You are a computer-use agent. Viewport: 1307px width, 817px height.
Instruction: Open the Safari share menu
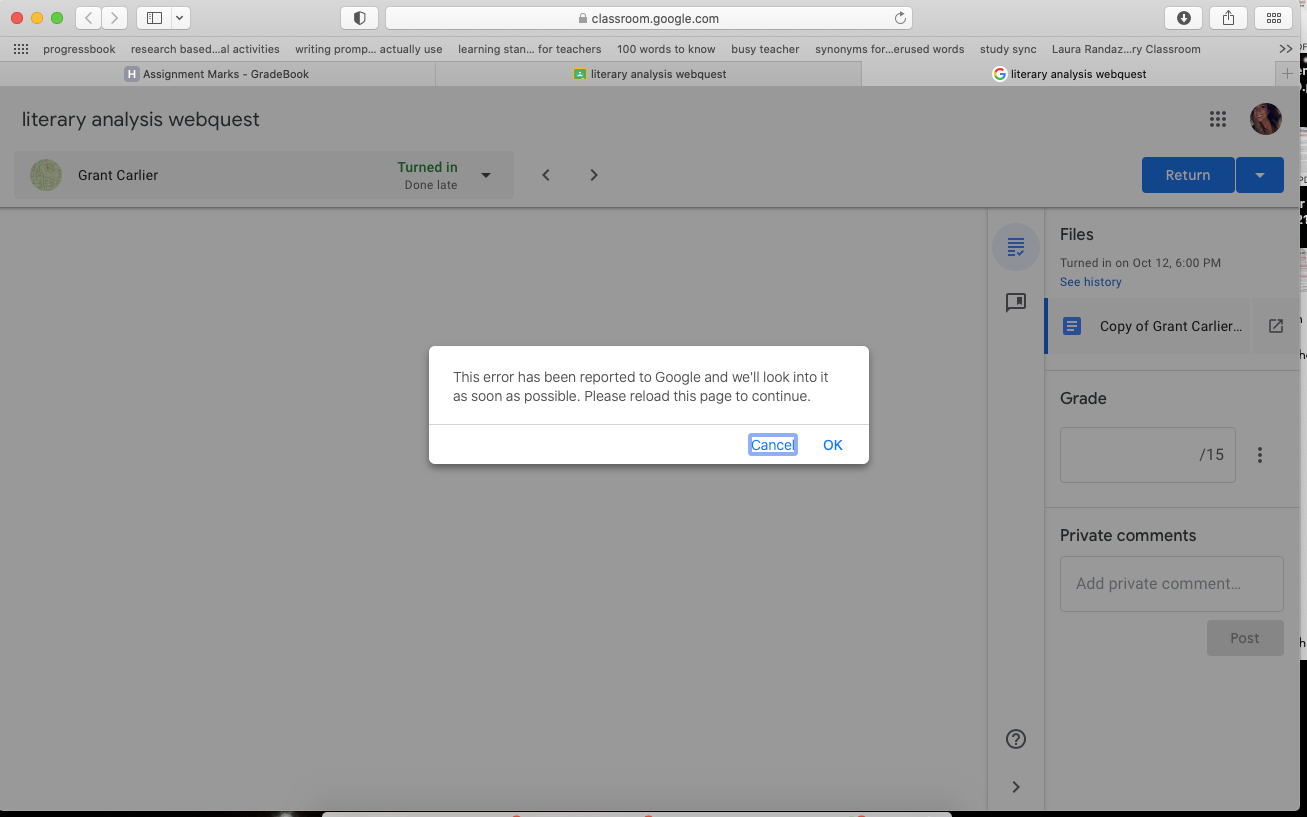1228,18
